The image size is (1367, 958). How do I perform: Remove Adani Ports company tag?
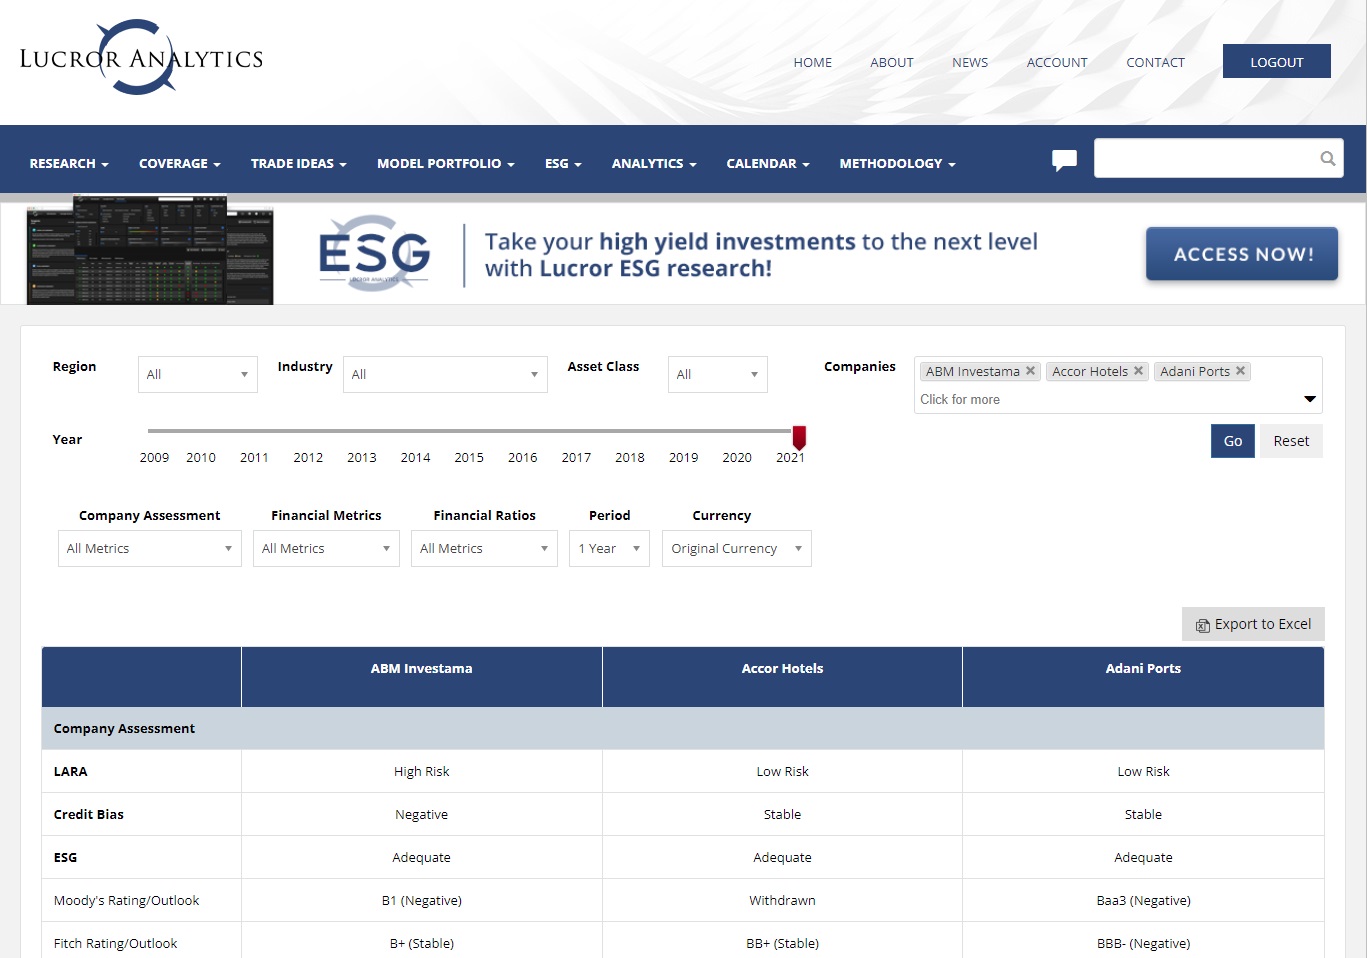(1240, 371)
